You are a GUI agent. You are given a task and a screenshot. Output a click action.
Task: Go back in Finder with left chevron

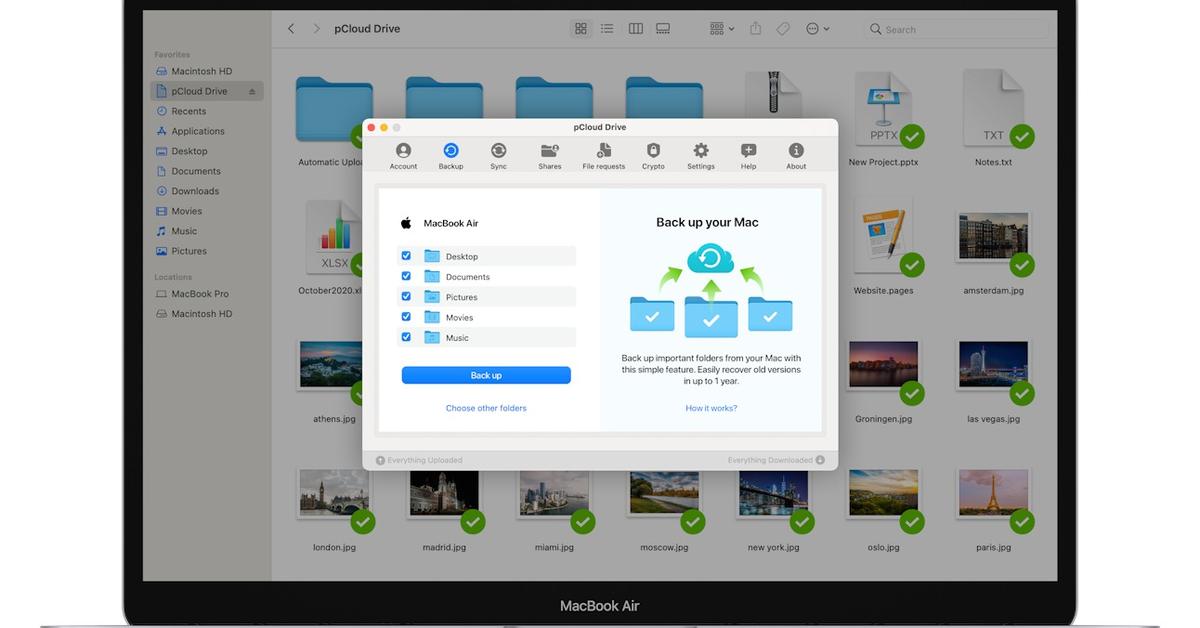click(x=291, y=29)
